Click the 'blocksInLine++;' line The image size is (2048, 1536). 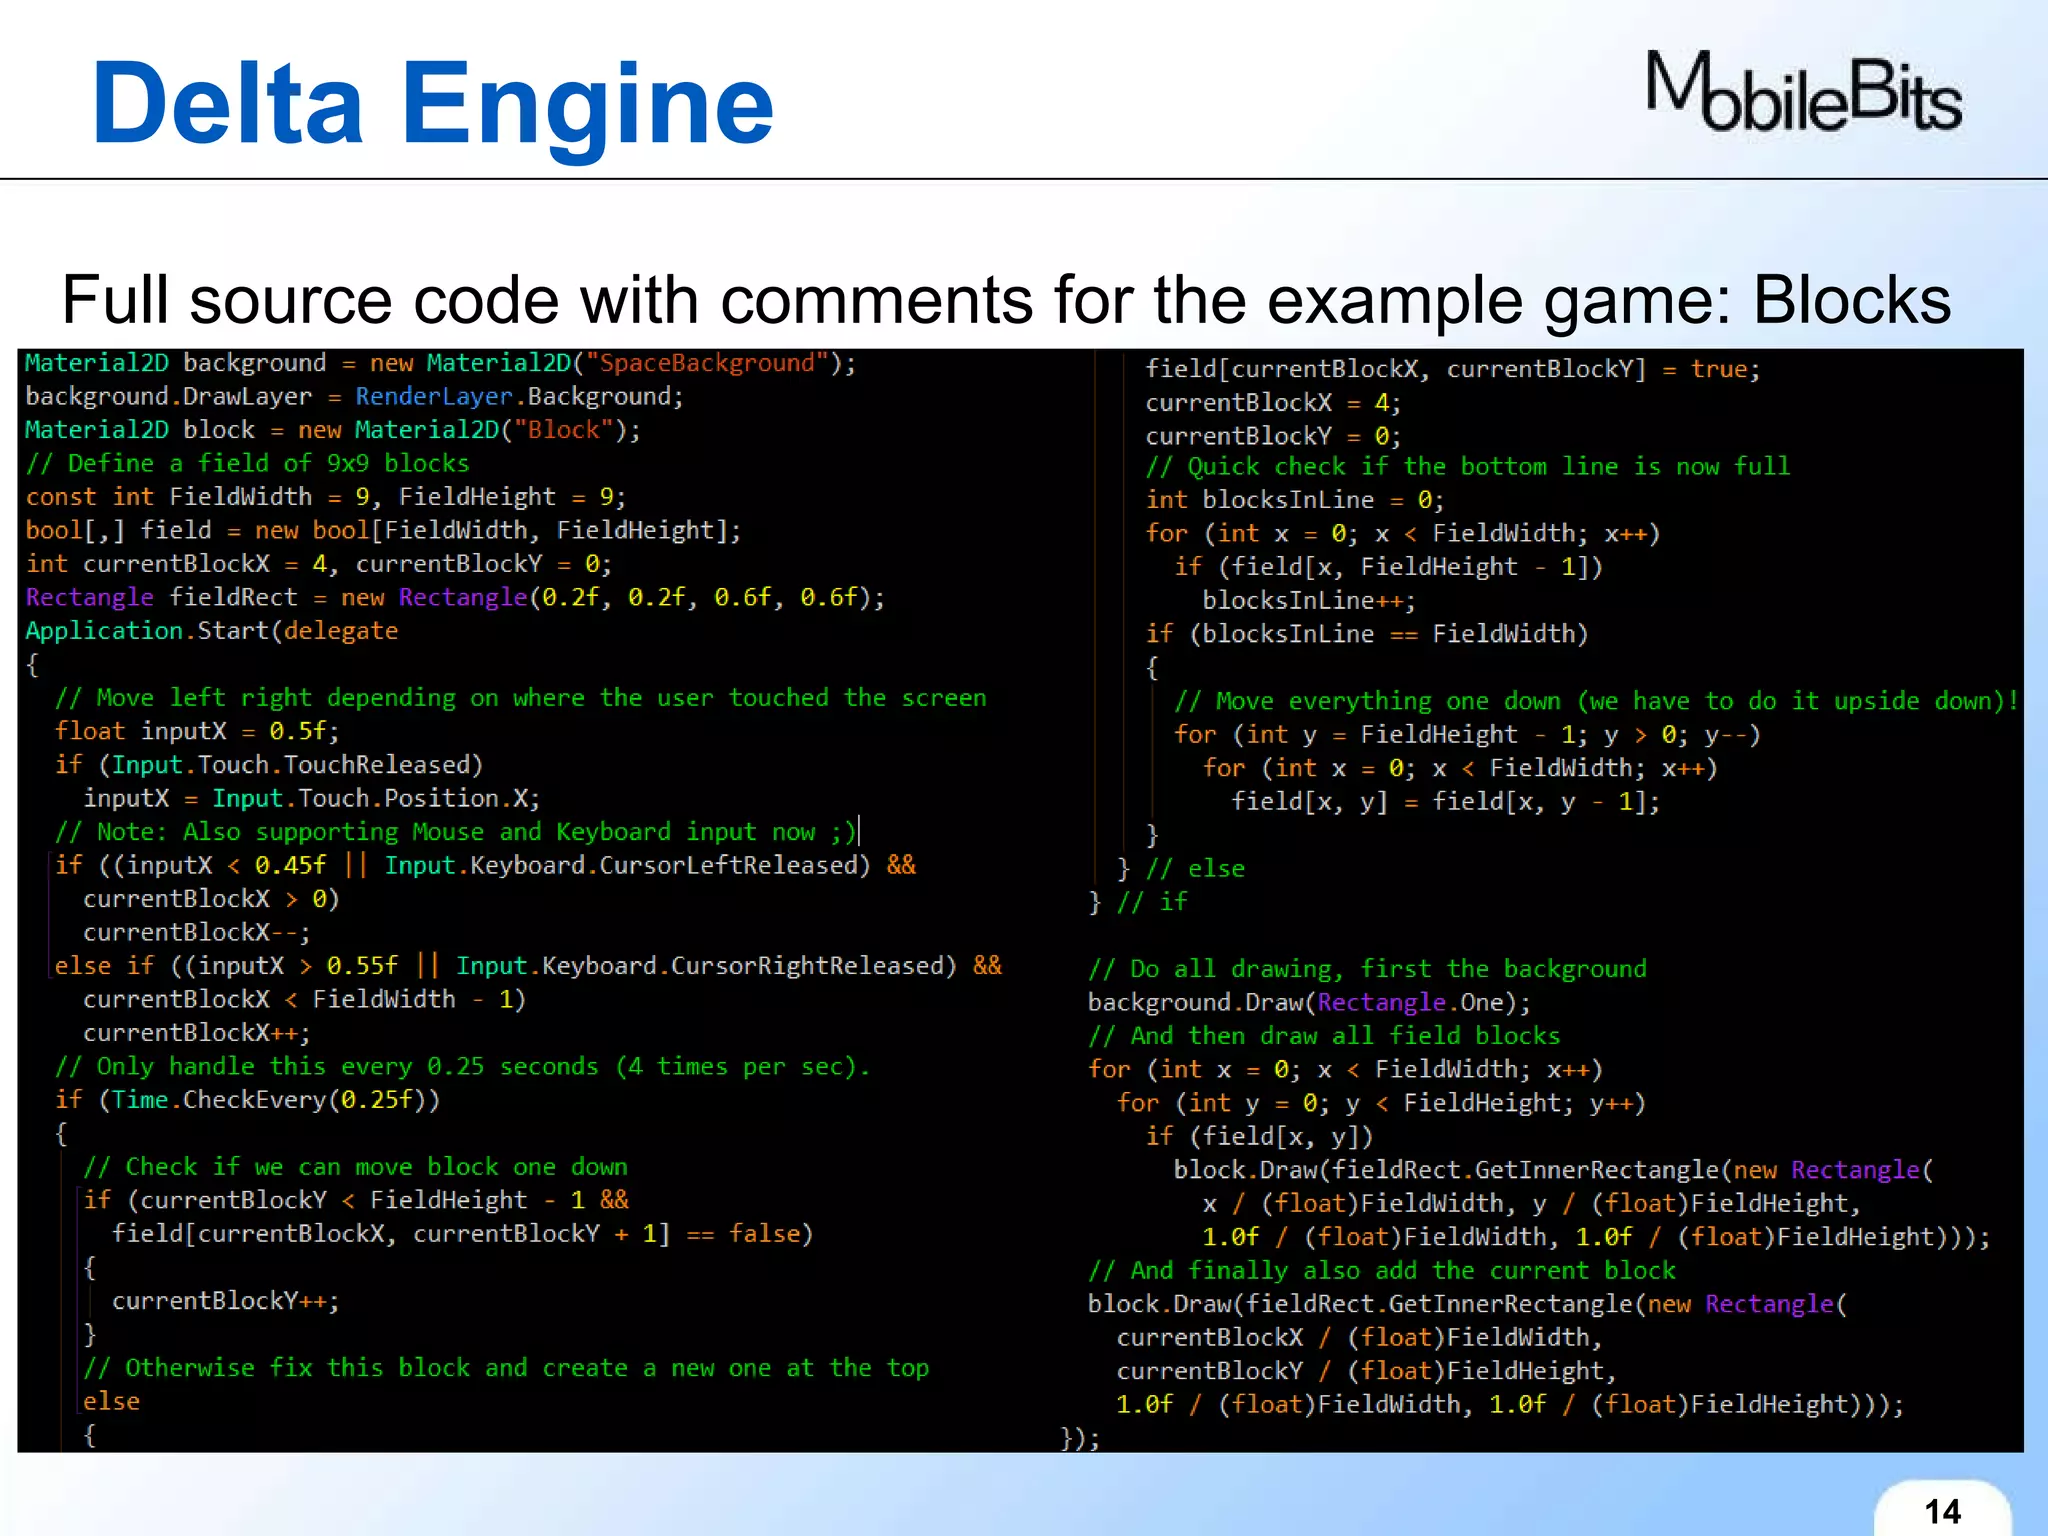coord(1309,600)
